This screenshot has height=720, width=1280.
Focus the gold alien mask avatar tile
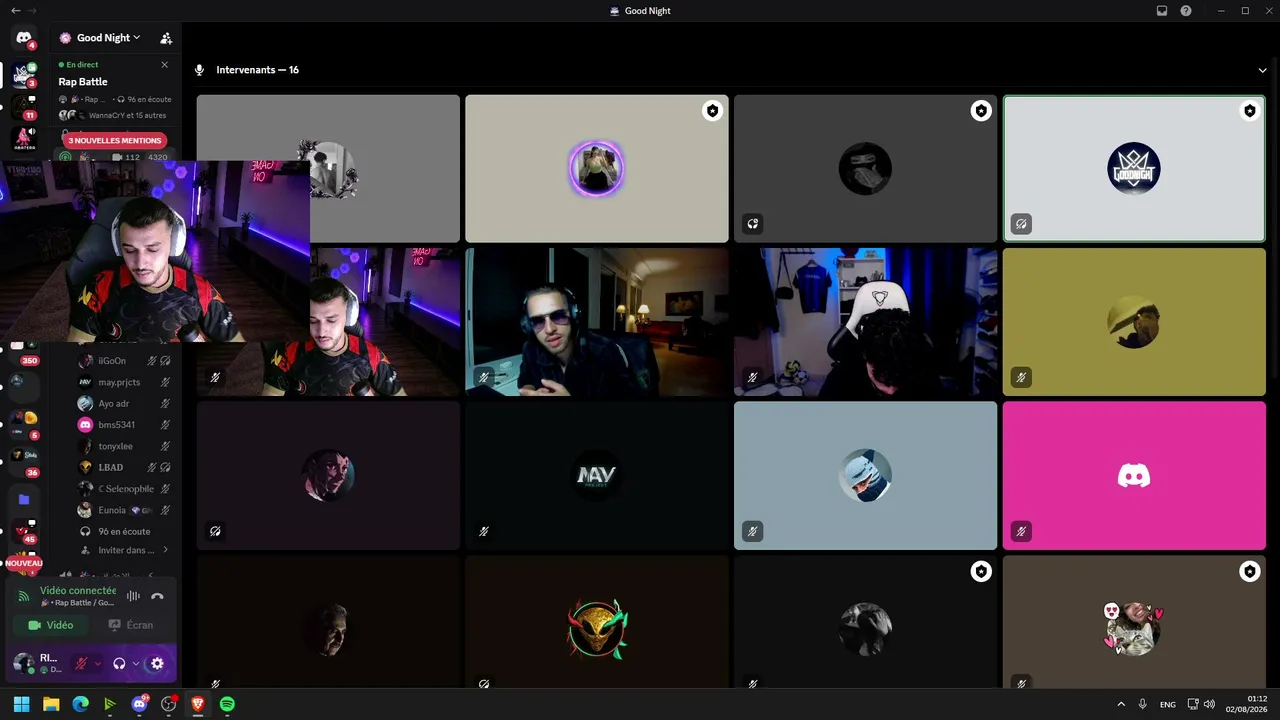tap(597, 623)
